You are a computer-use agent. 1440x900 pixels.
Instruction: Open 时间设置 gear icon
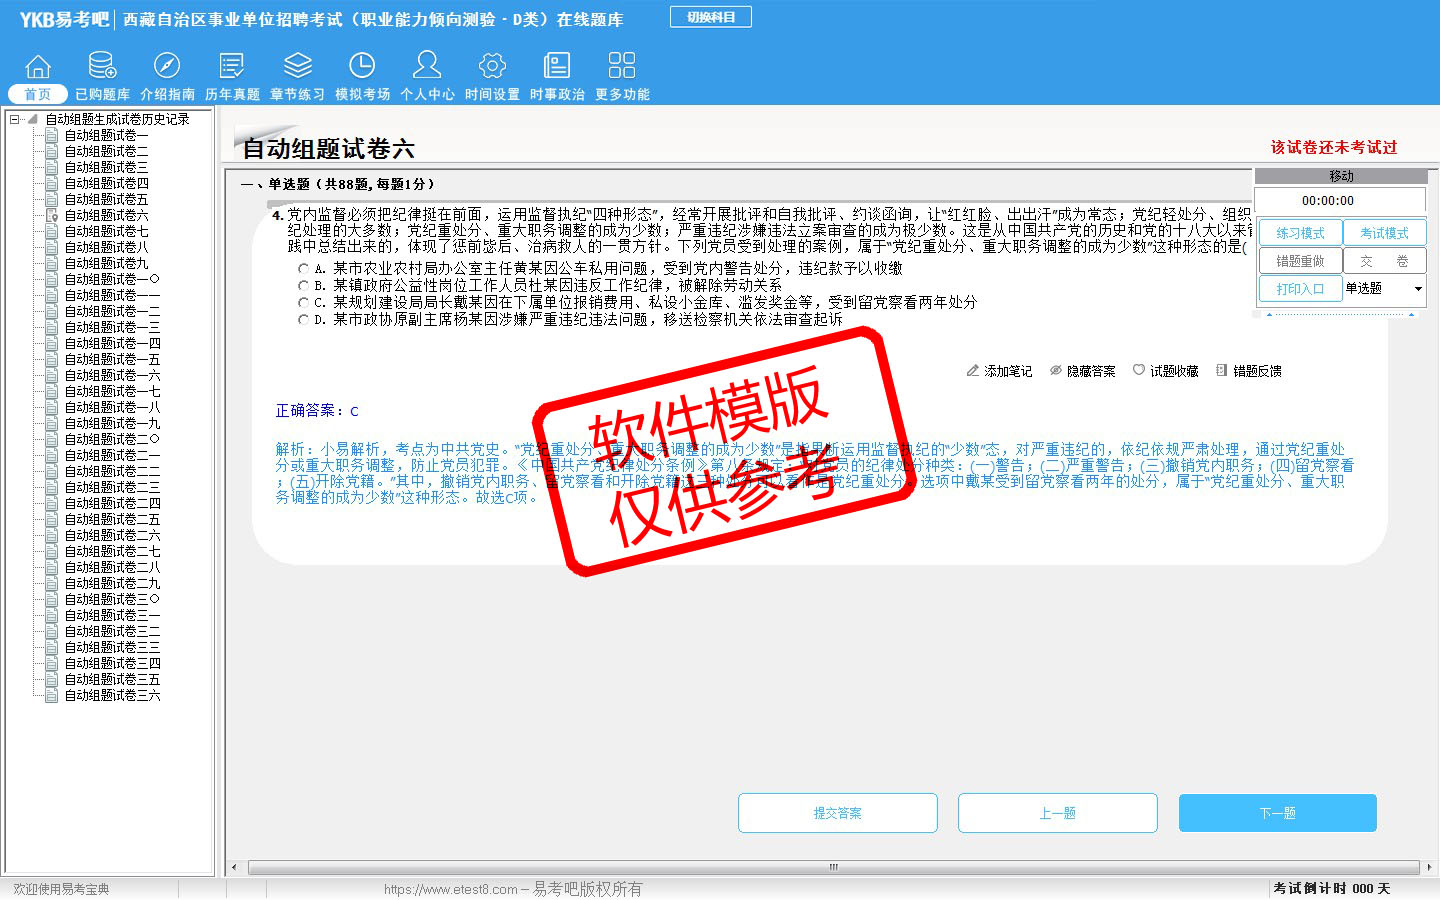[x=492, y=67]
